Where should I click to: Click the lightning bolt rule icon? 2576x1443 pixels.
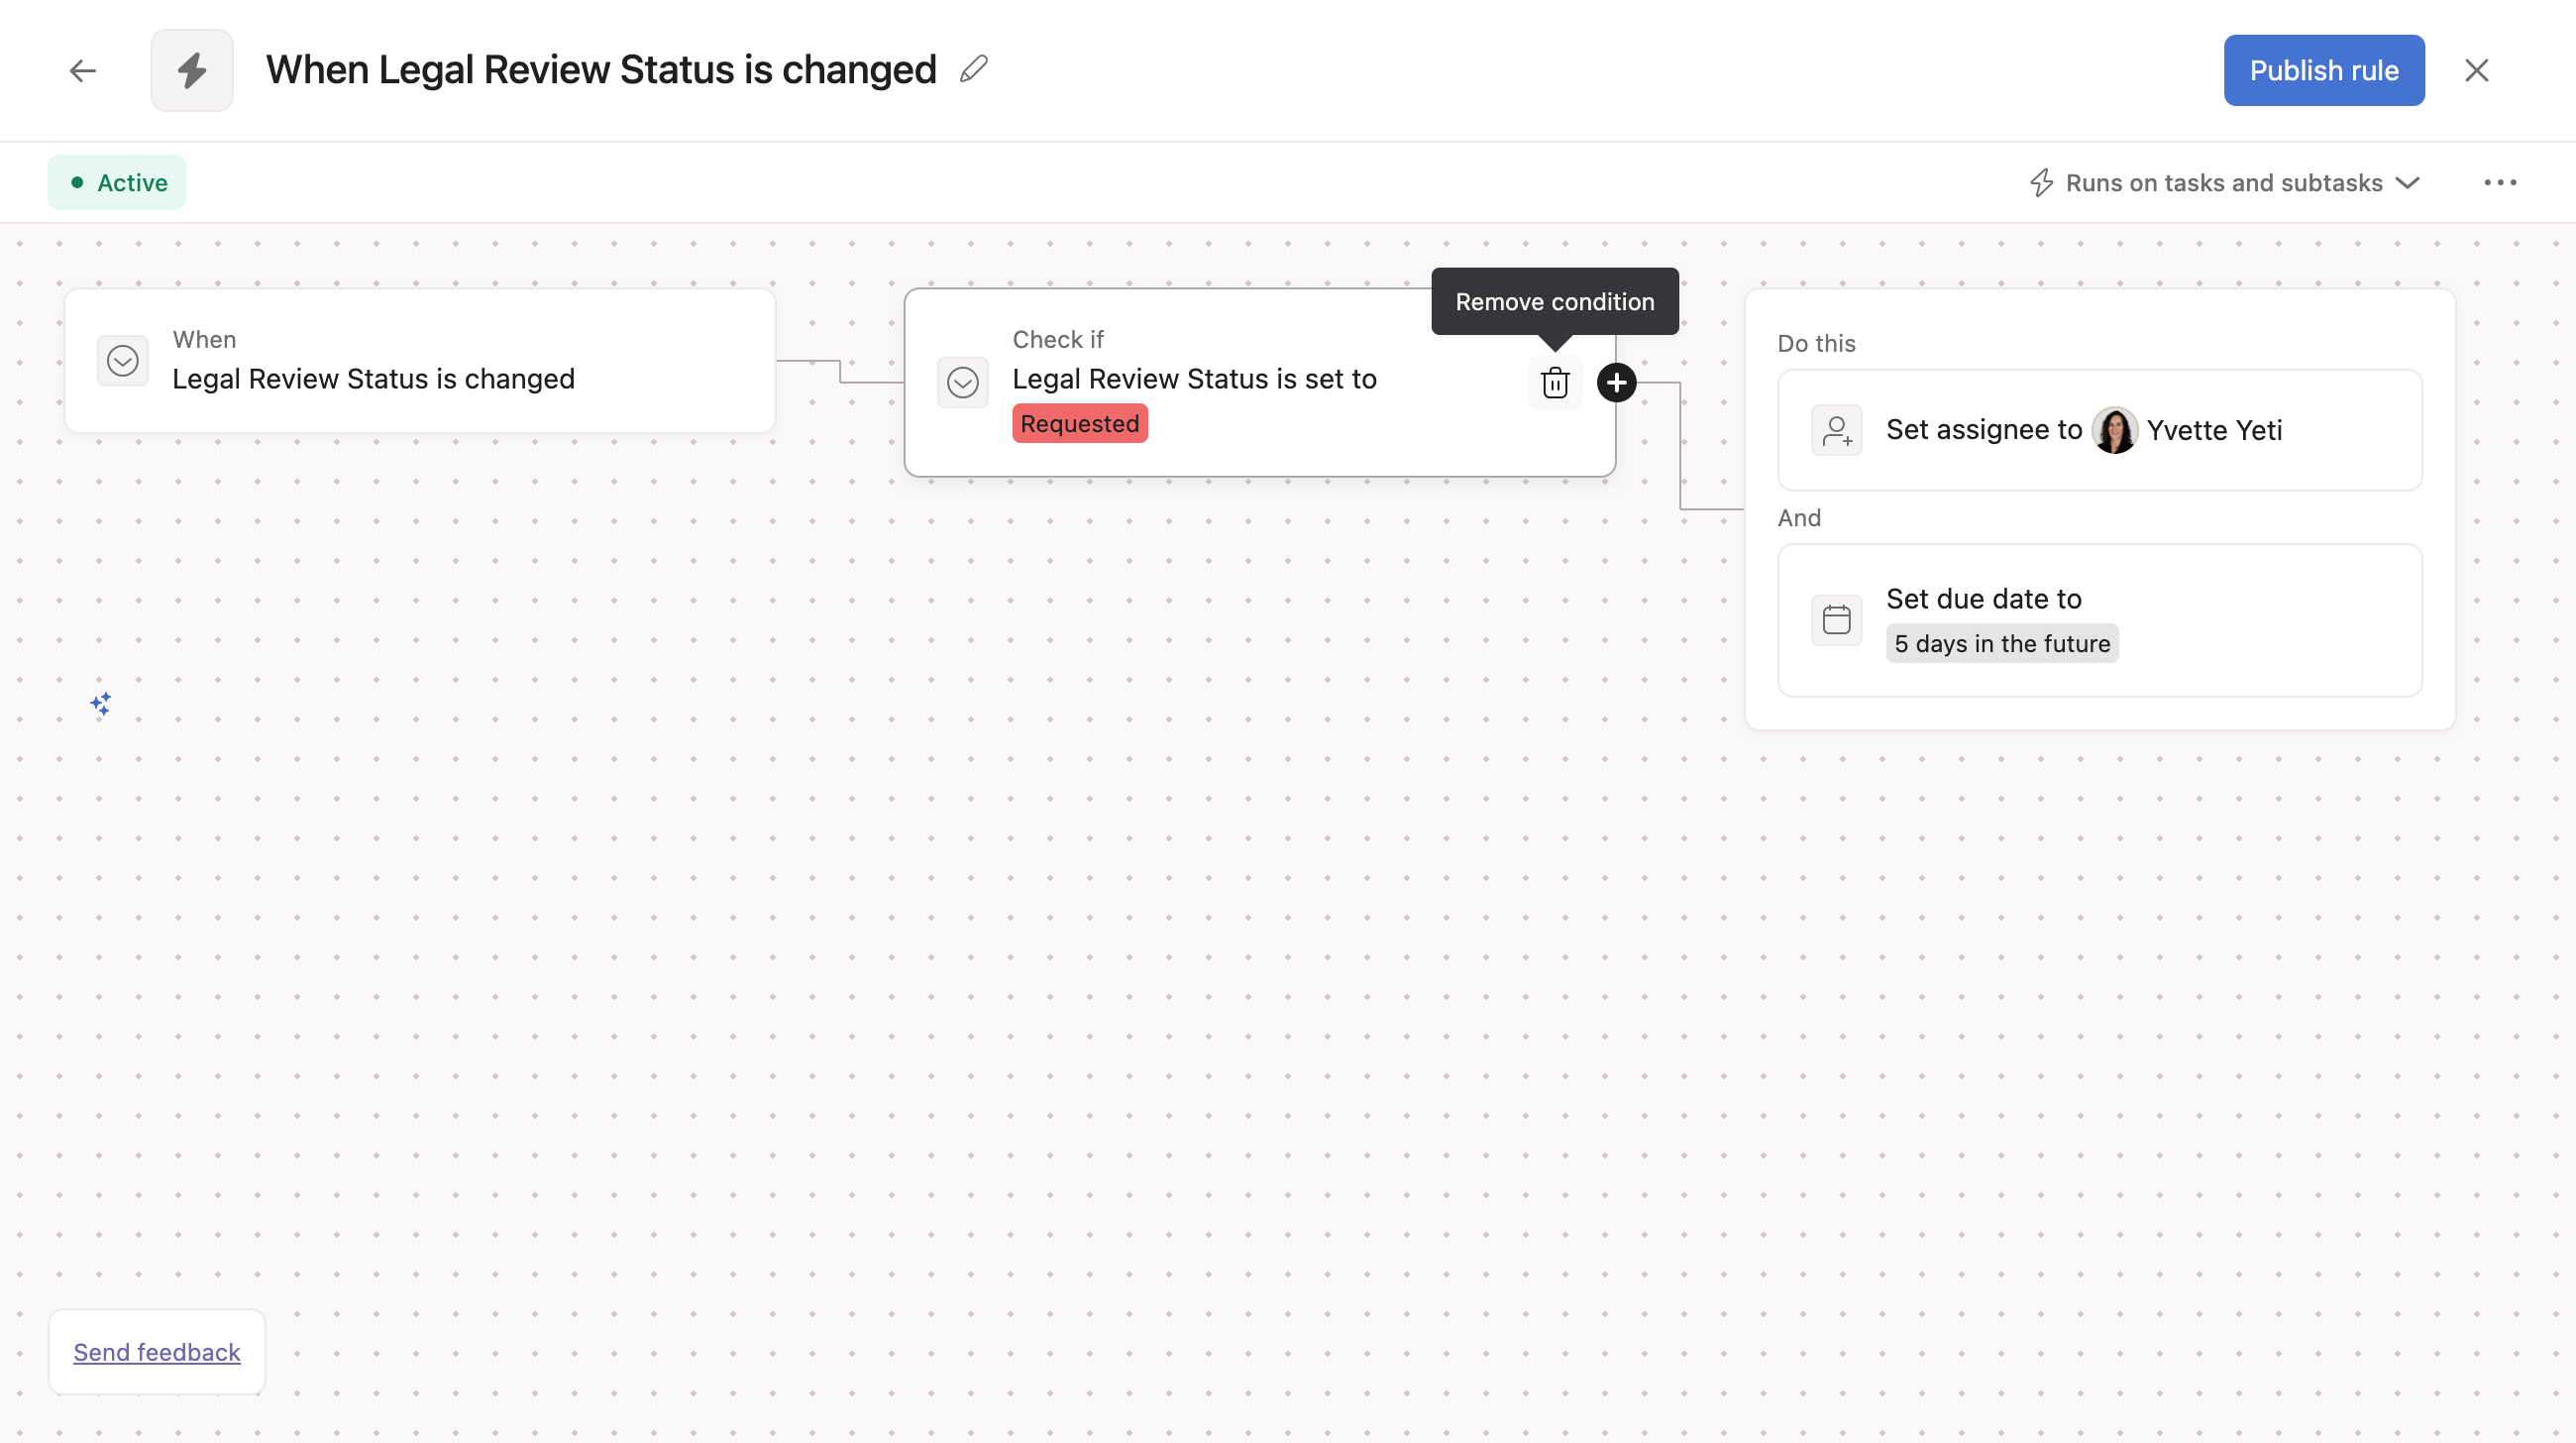(x=192, y=71)
